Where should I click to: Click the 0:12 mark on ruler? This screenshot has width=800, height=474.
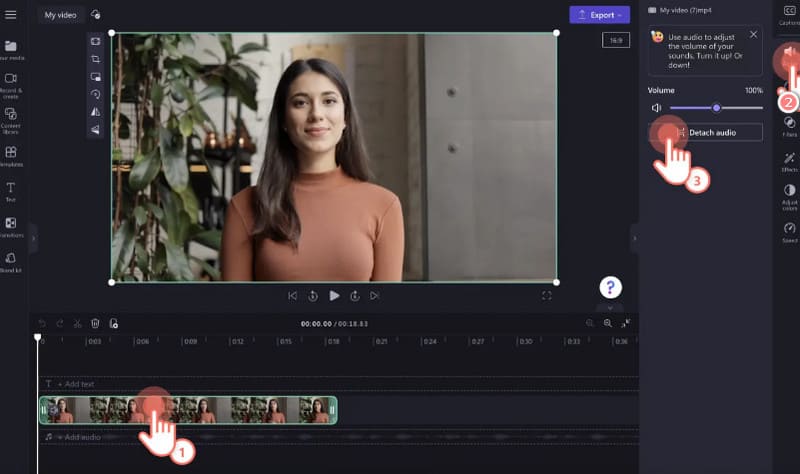coord(238,341)
